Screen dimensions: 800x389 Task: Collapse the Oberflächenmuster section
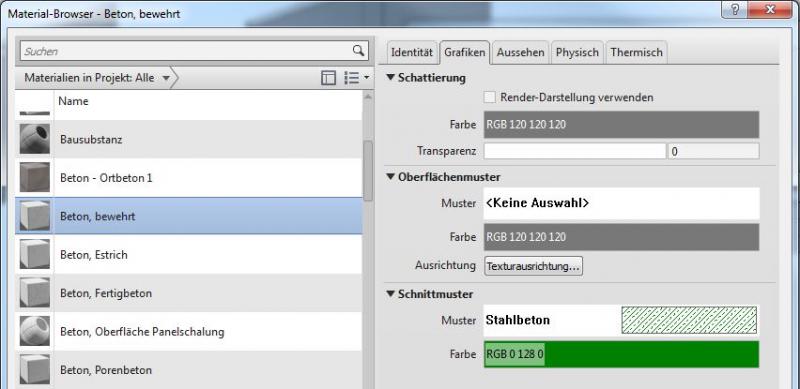click(391, 177)
